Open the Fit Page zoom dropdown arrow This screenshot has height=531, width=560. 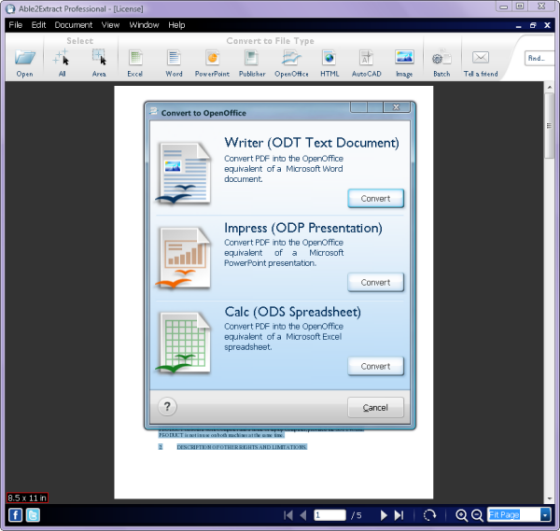tap(545, 515)
